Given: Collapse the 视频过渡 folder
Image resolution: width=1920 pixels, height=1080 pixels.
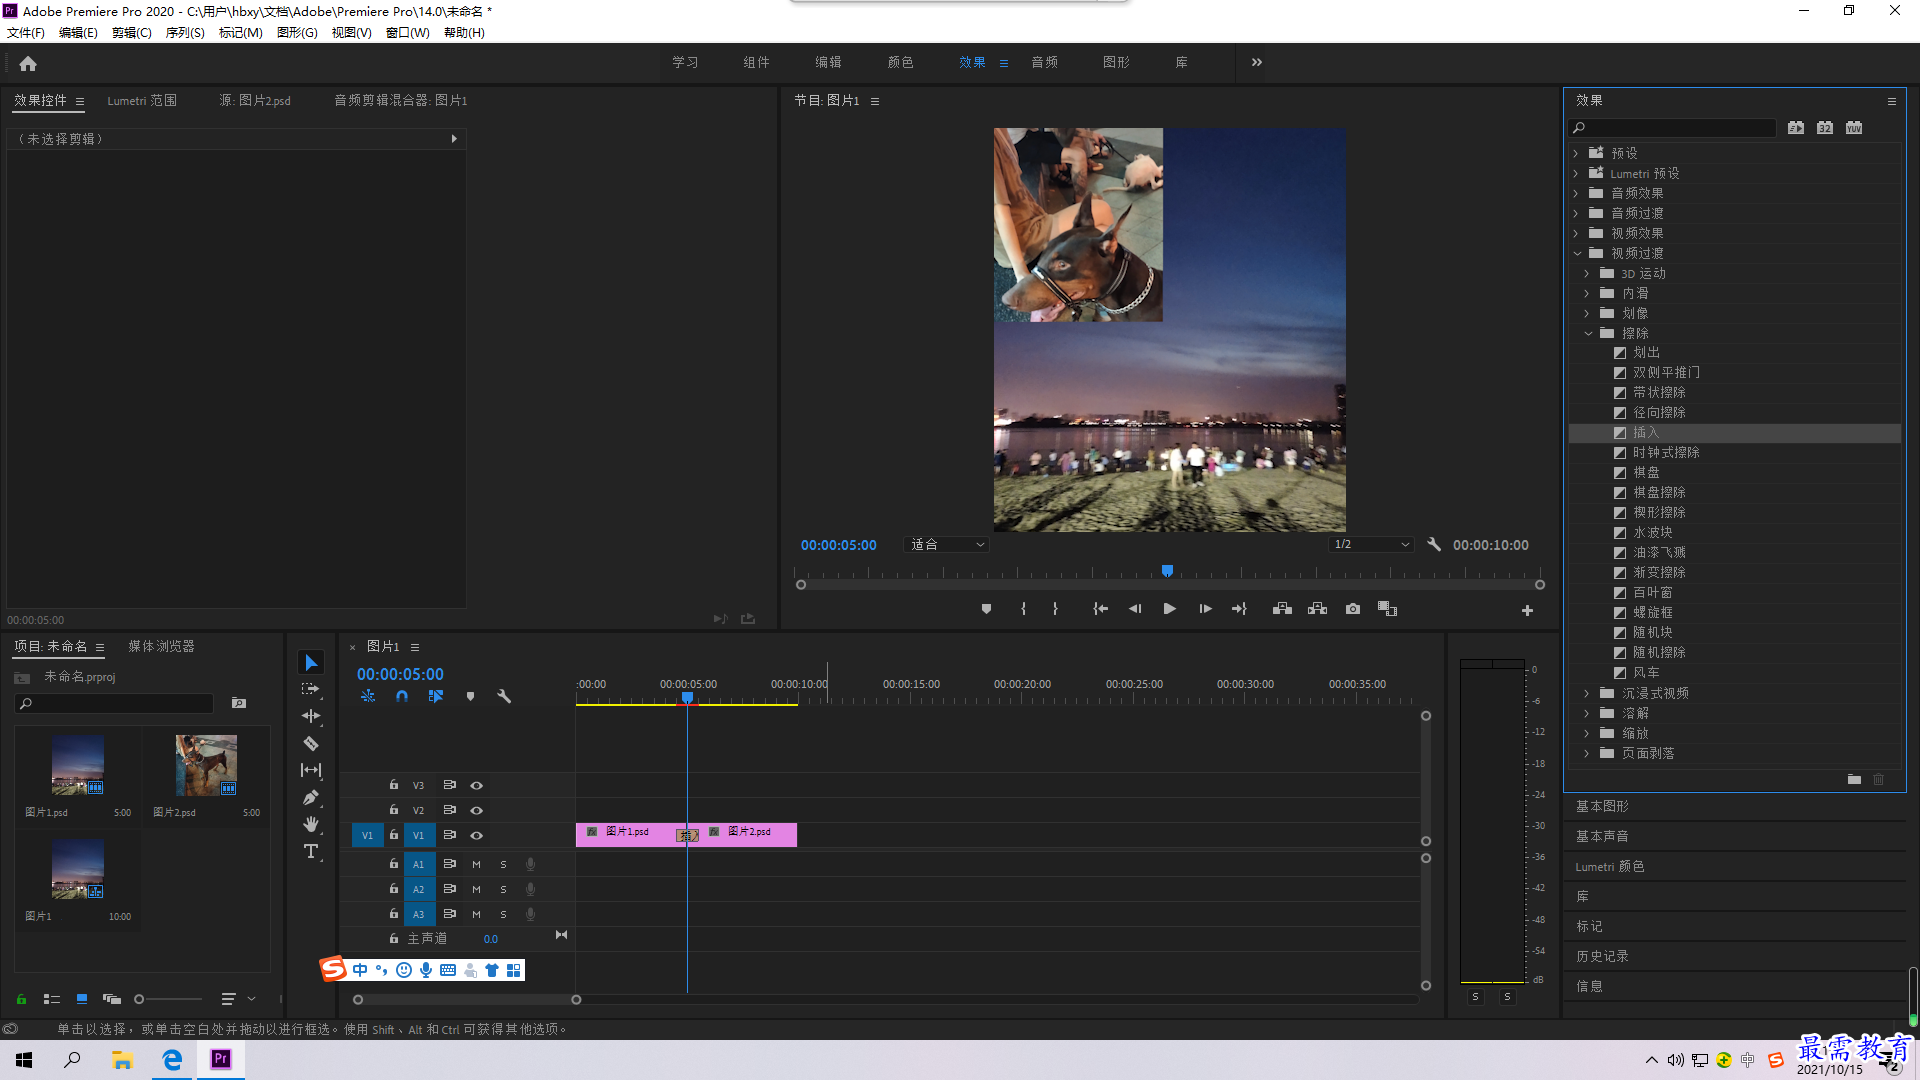Looking at the screenshot, I should (1576, 253).
